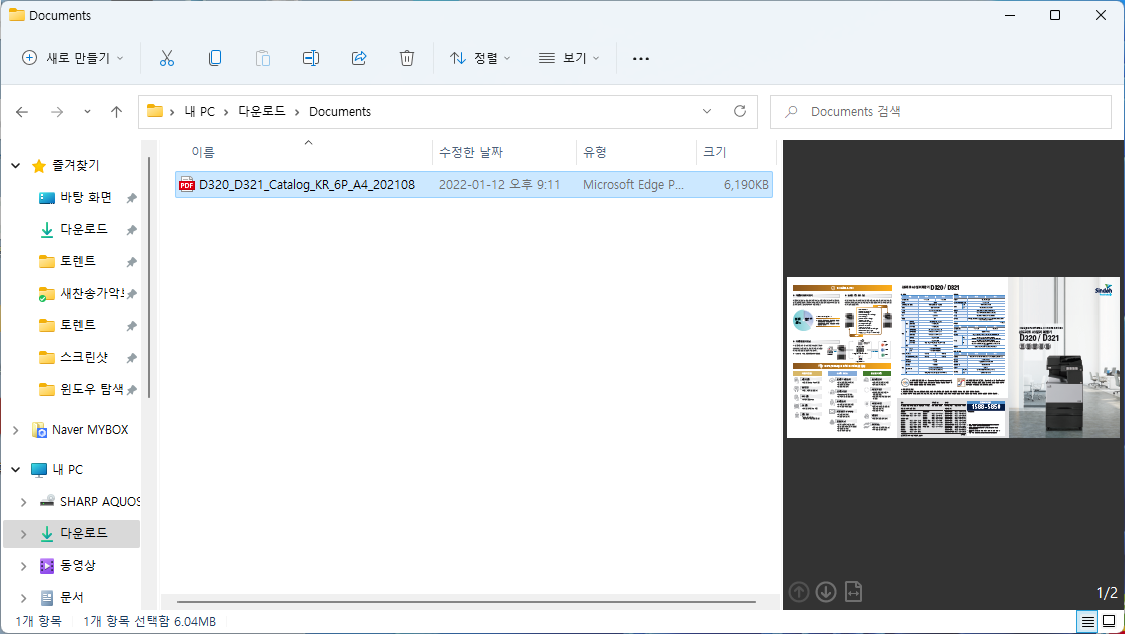Click the Microsoft Edge P... type cell
This screenshot has width=1125, height=634.
633,184
